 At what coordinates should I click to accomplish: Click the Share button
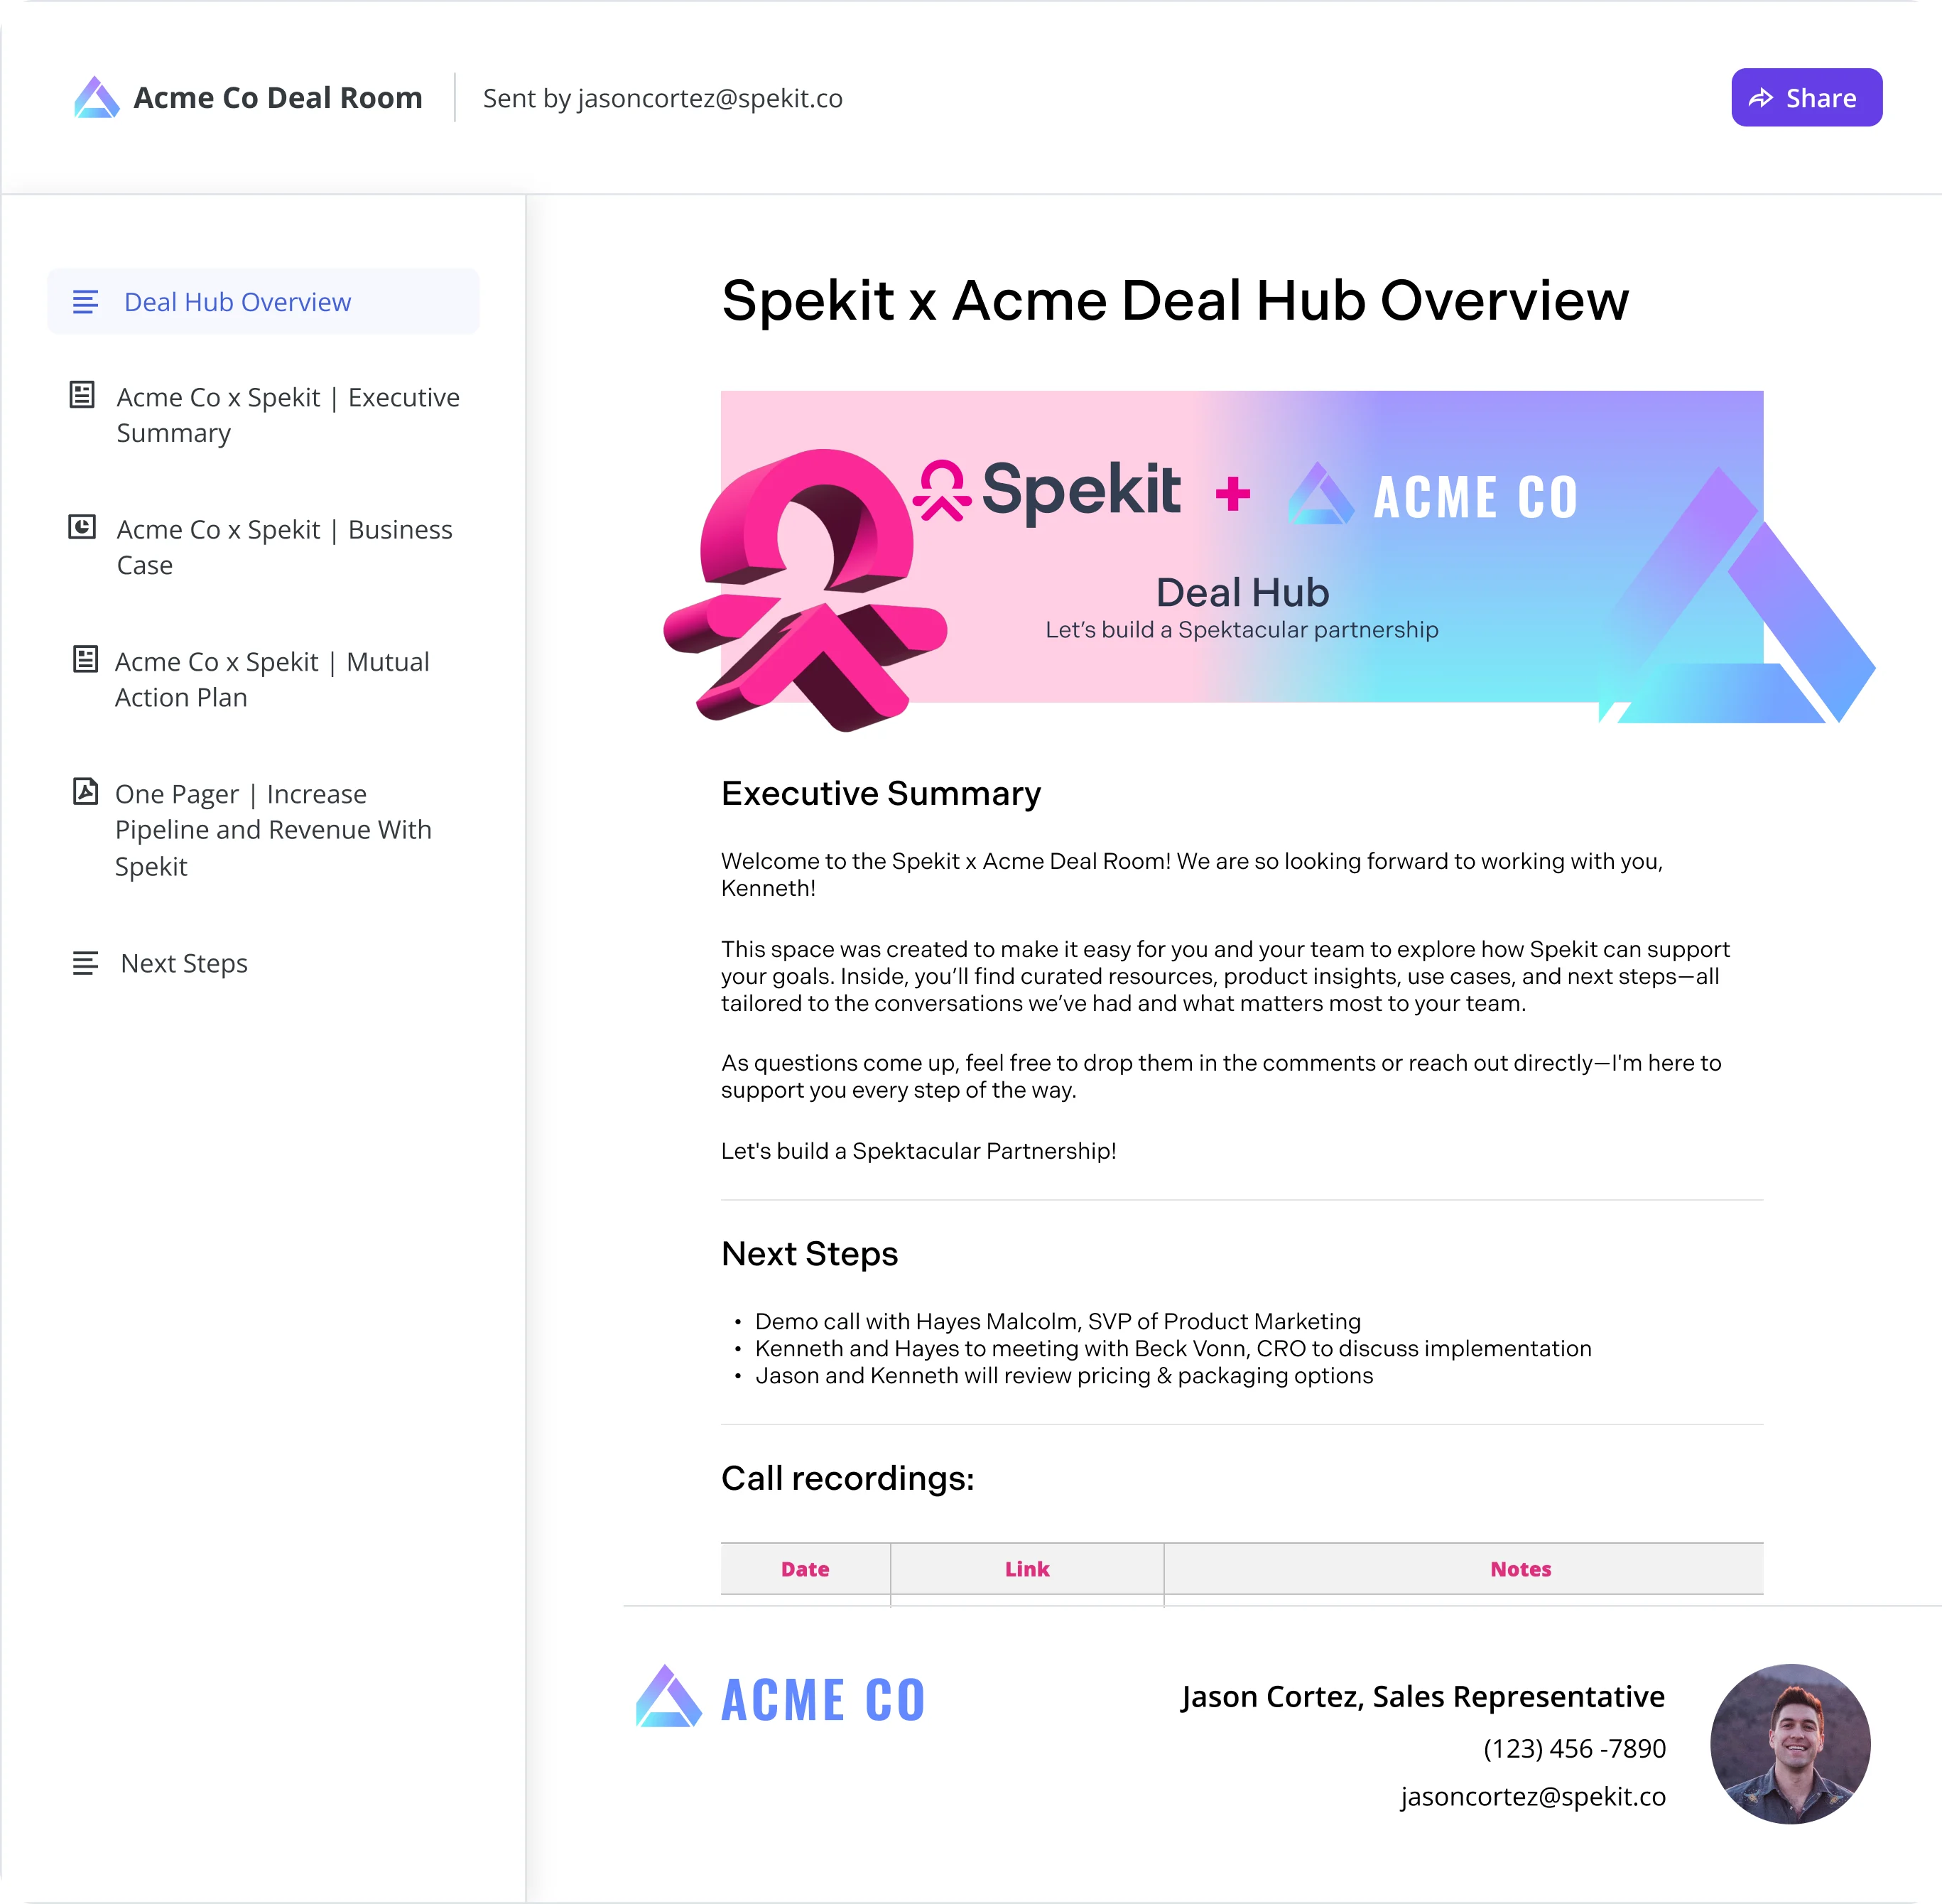click(1806, 97)
